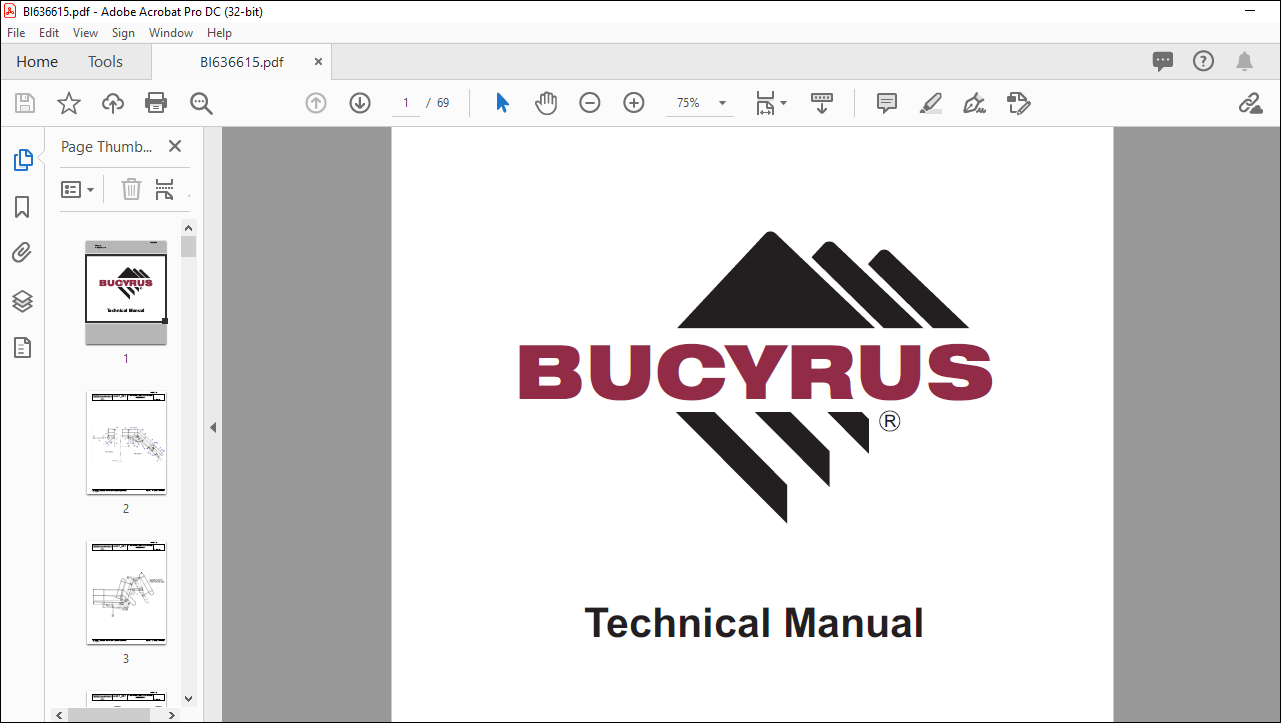Close the BI636615.pdf tab
The height and width of the screenshot is (723, 1281).
click(318, 61)
